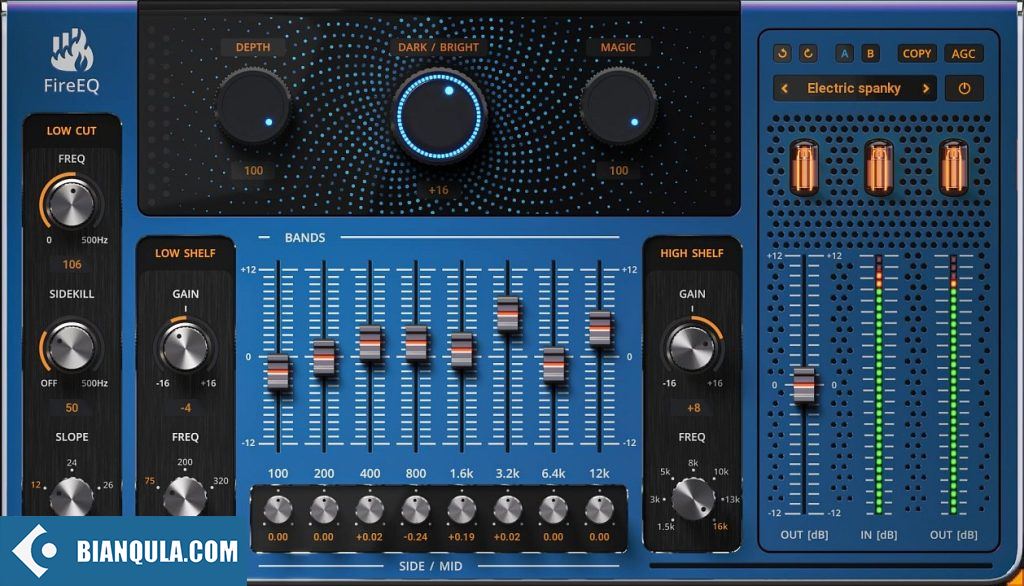Click the 200 Hz band fader
The height and width of the screenshot is (586, 1024).
tap(324, 357)
